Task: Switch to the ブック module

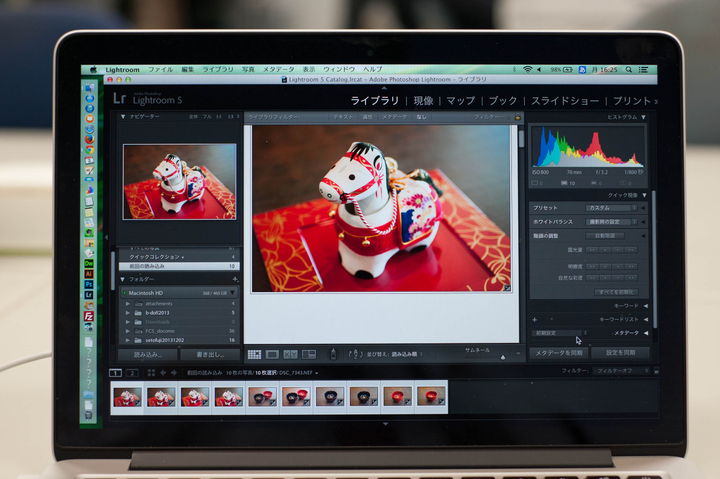Action: pos(503,101)
